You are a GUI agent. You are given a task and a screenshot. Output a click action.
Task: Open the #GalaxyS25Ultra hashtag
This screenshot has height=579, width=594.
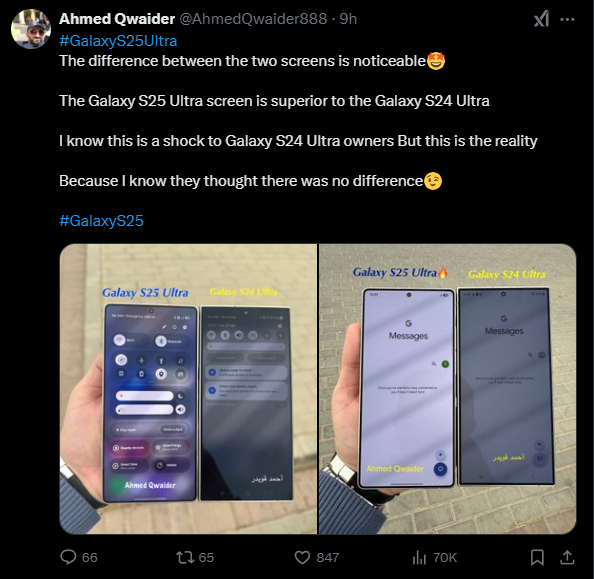pos(118,41)
